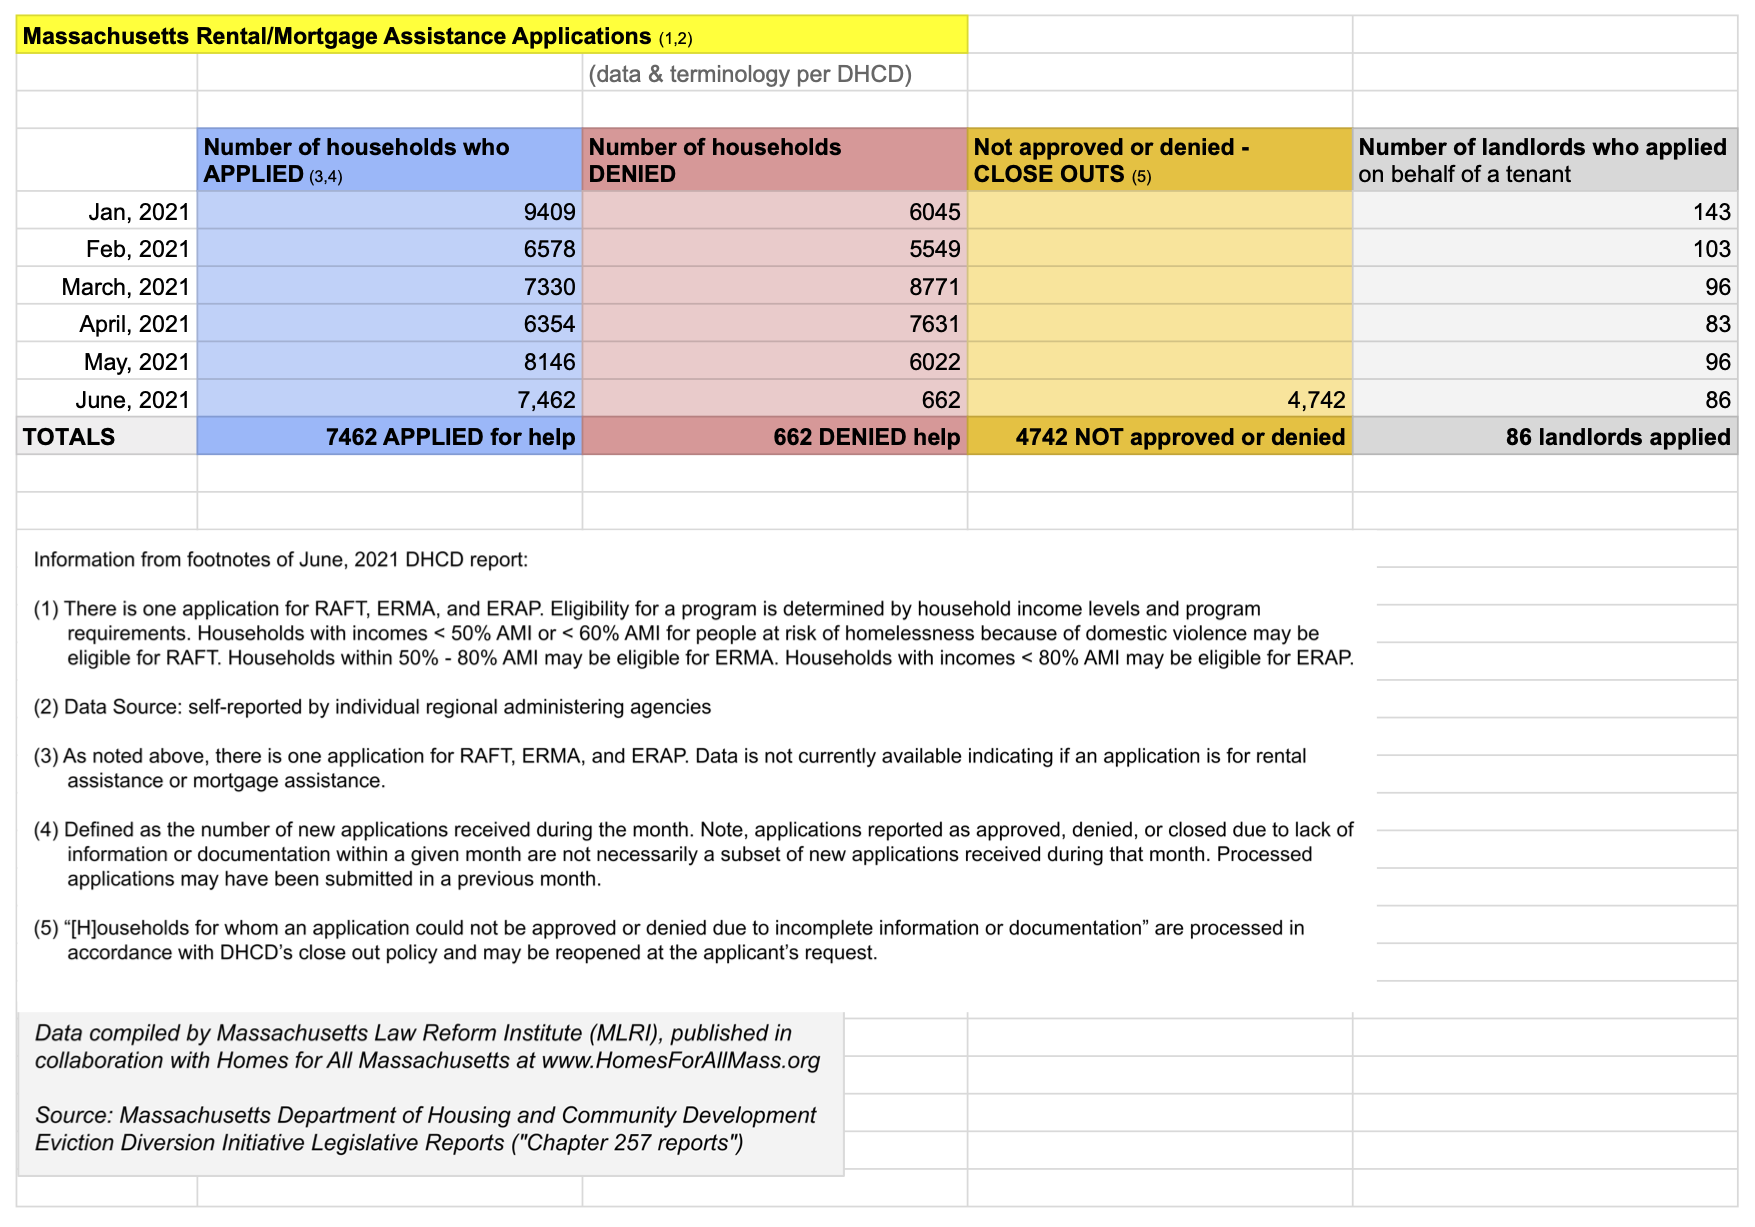This screenshot has width=1755, height=1227.
Task: Select the April, 2021 row label
Action: pos(134,324)
